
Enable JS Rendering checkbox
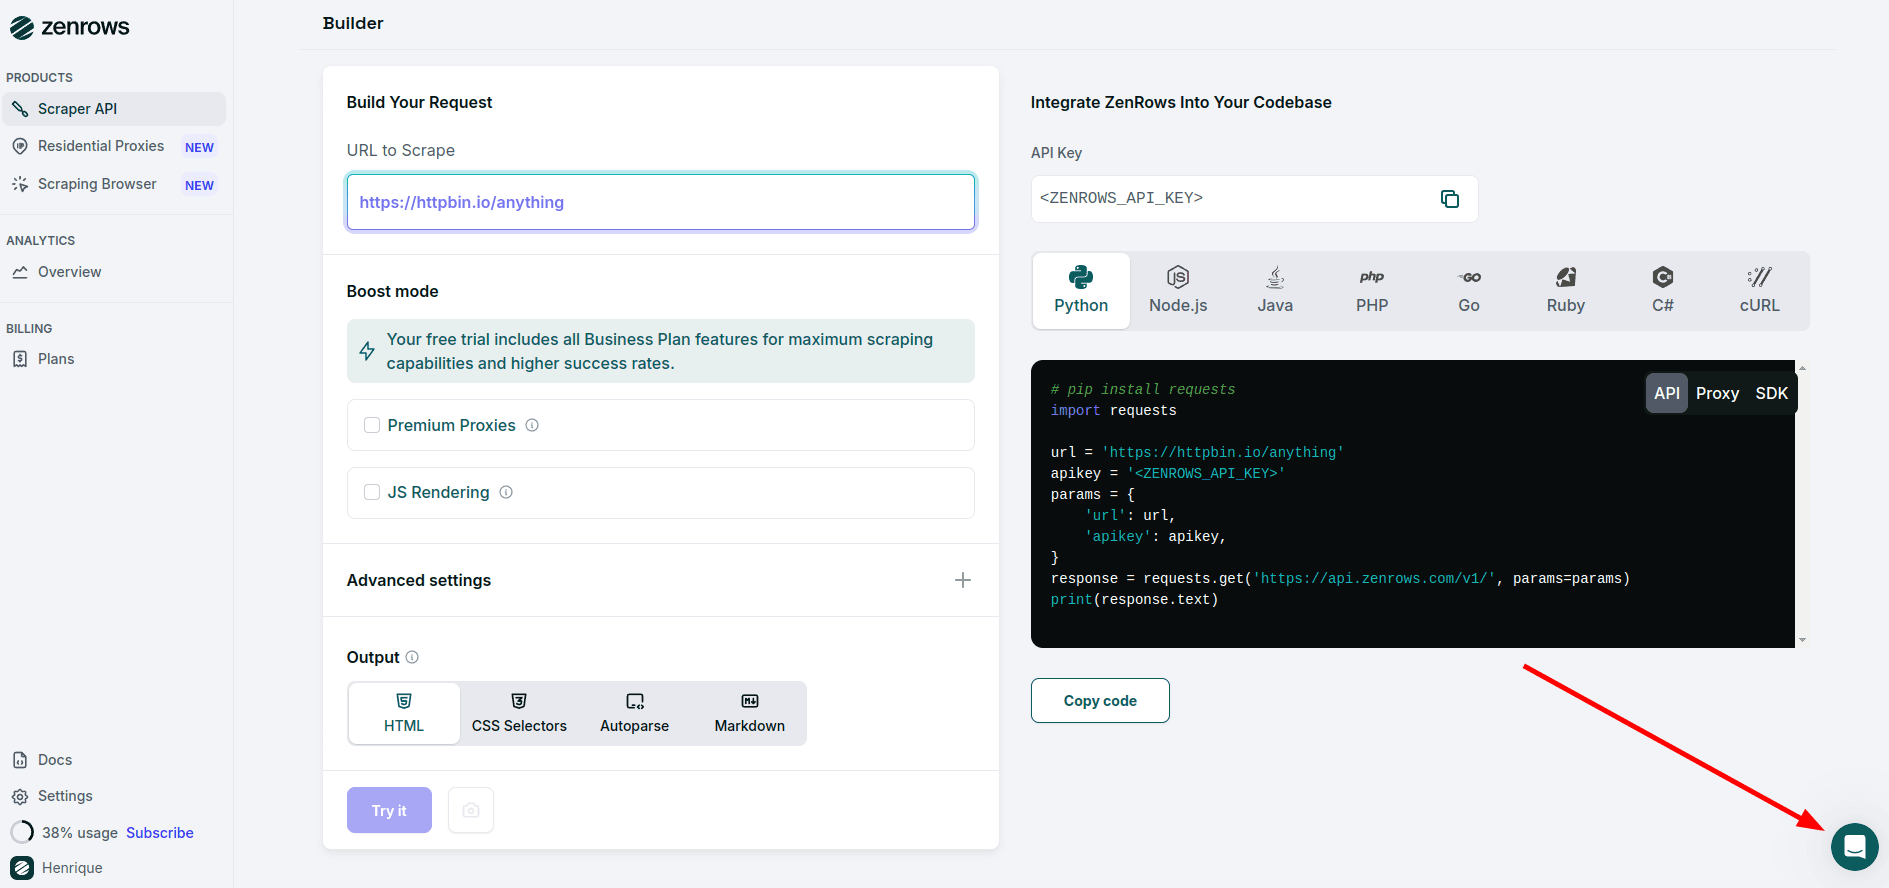coord(372,492)
